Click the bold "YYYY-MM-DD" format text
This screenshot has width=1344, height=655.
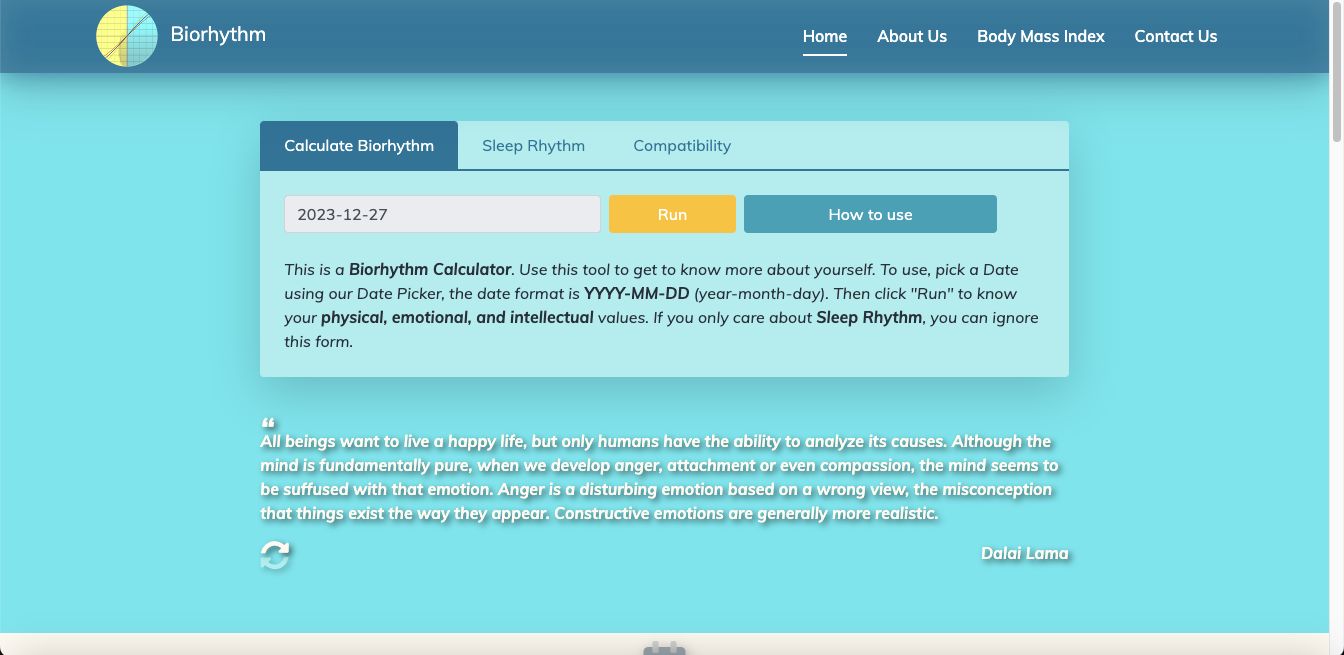tap(637, 293)
